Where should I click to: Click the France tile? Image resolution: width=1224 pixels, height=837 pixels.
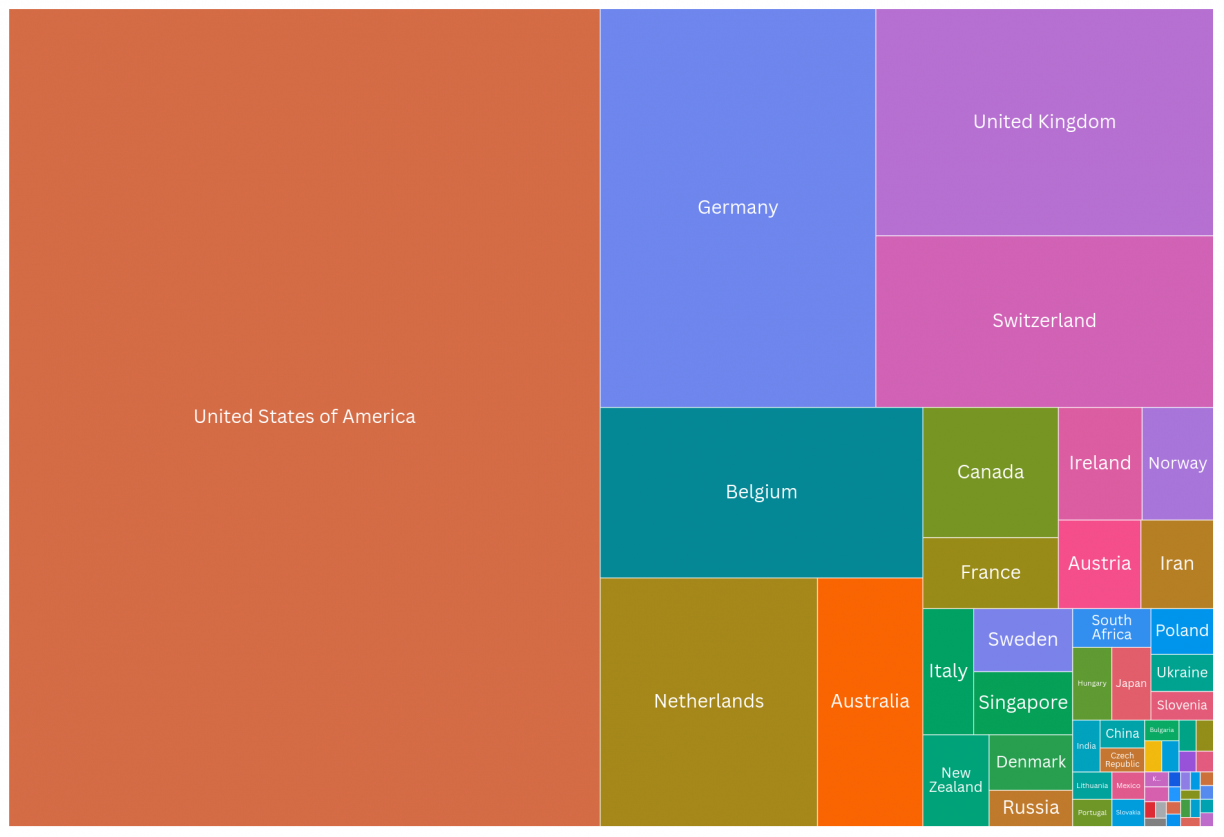[990, 572]
